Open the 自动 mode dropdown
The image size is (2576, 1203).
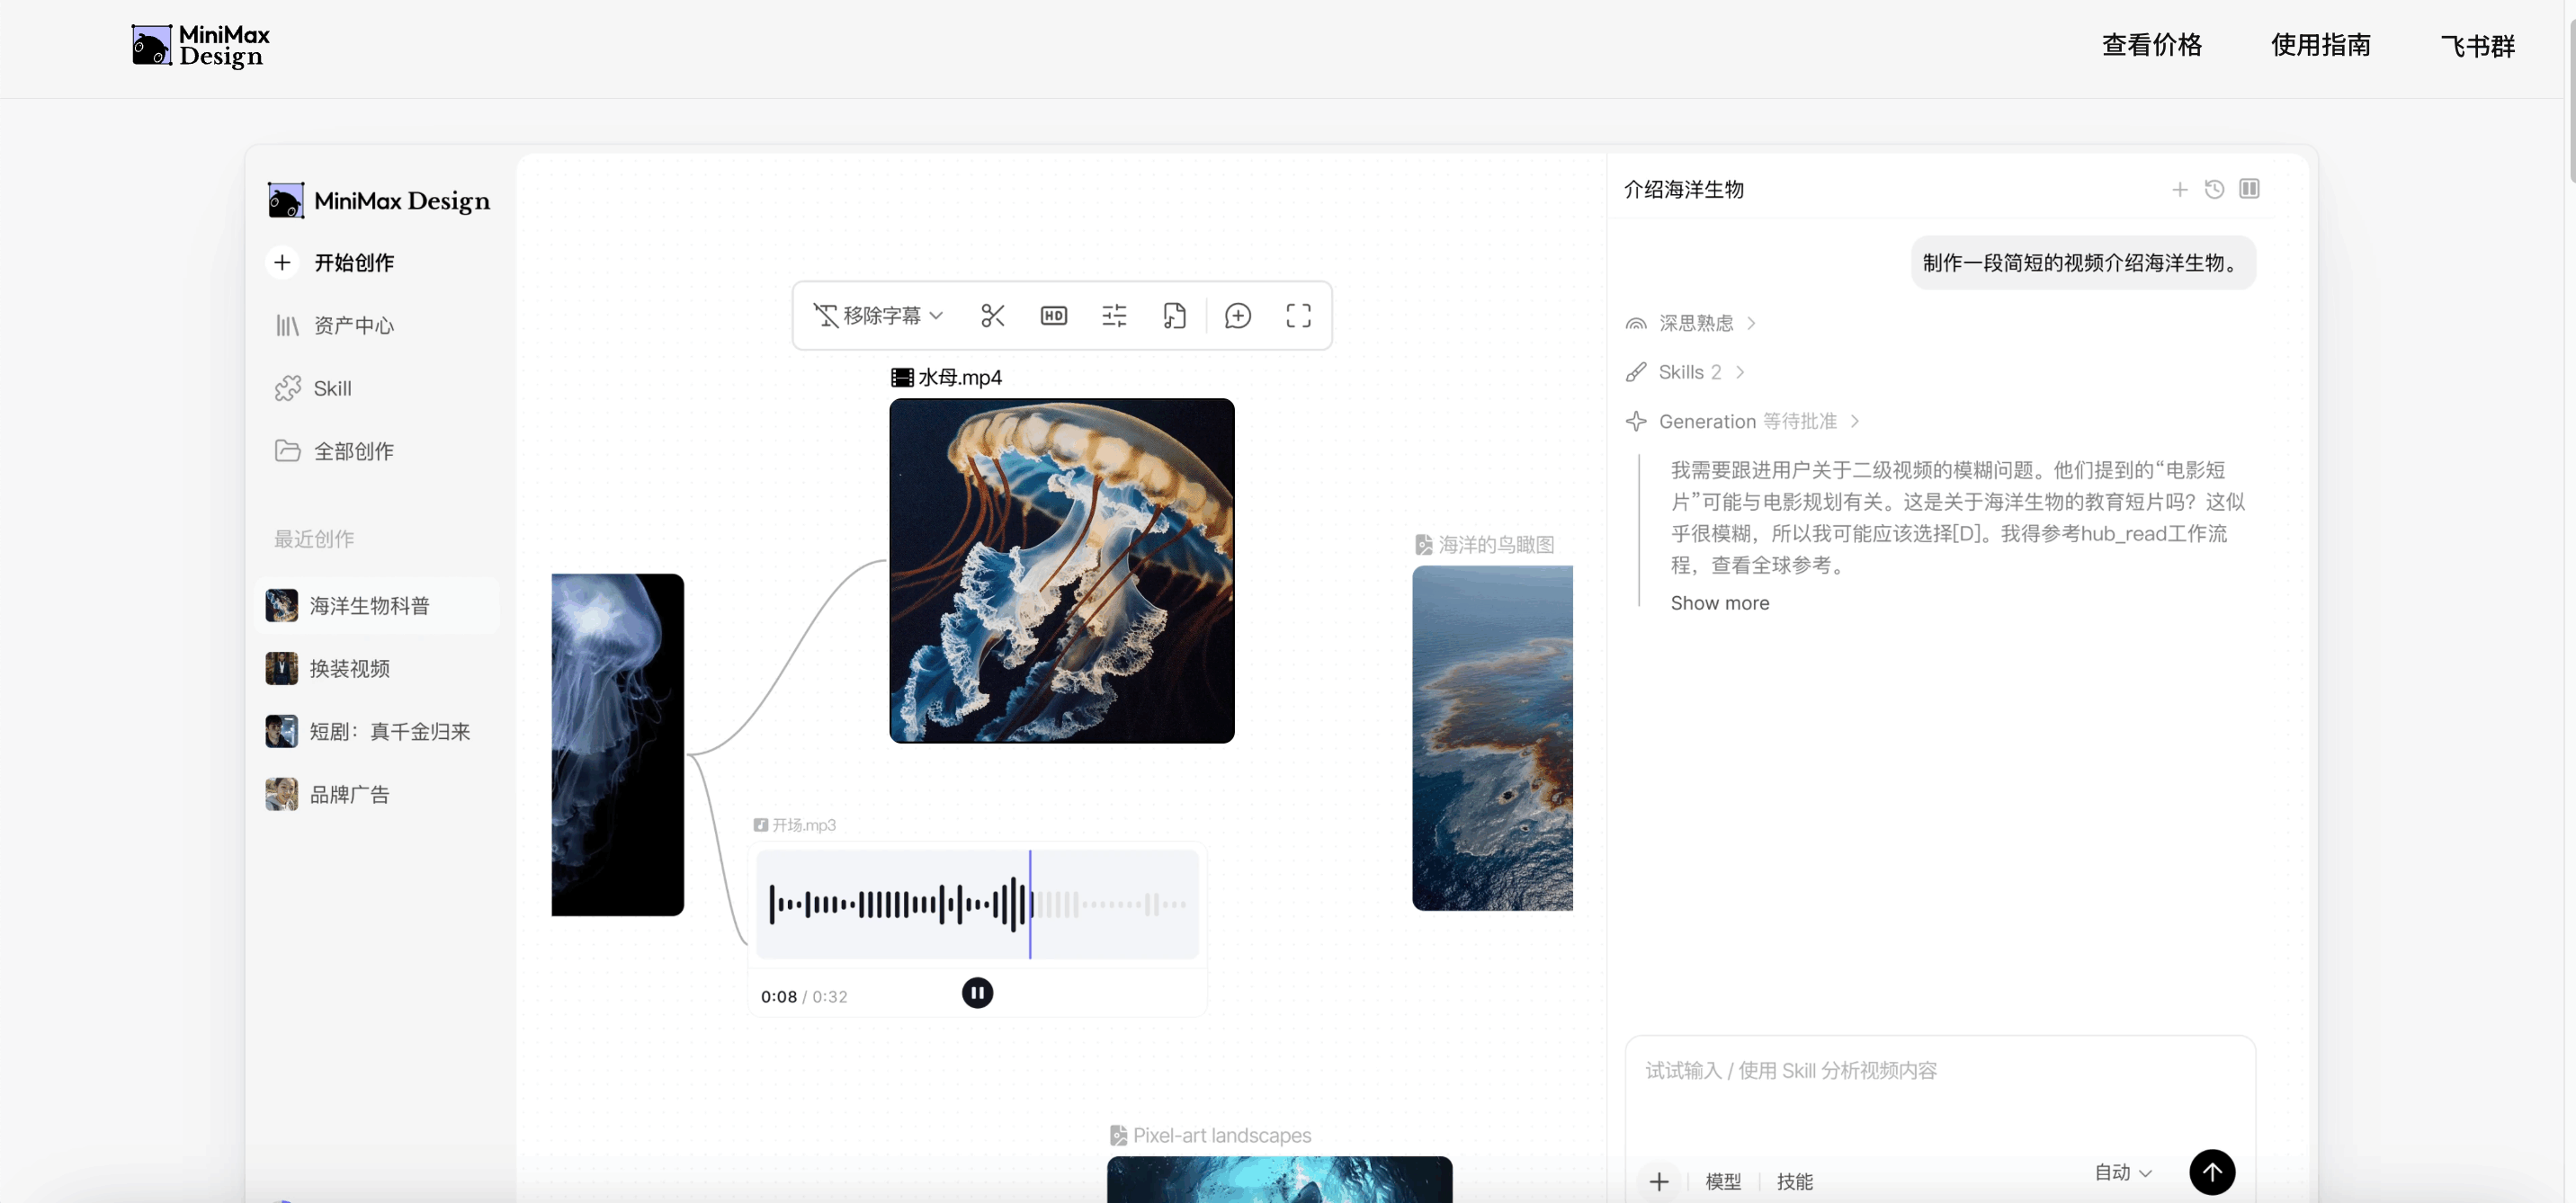coord(2123,1172)
